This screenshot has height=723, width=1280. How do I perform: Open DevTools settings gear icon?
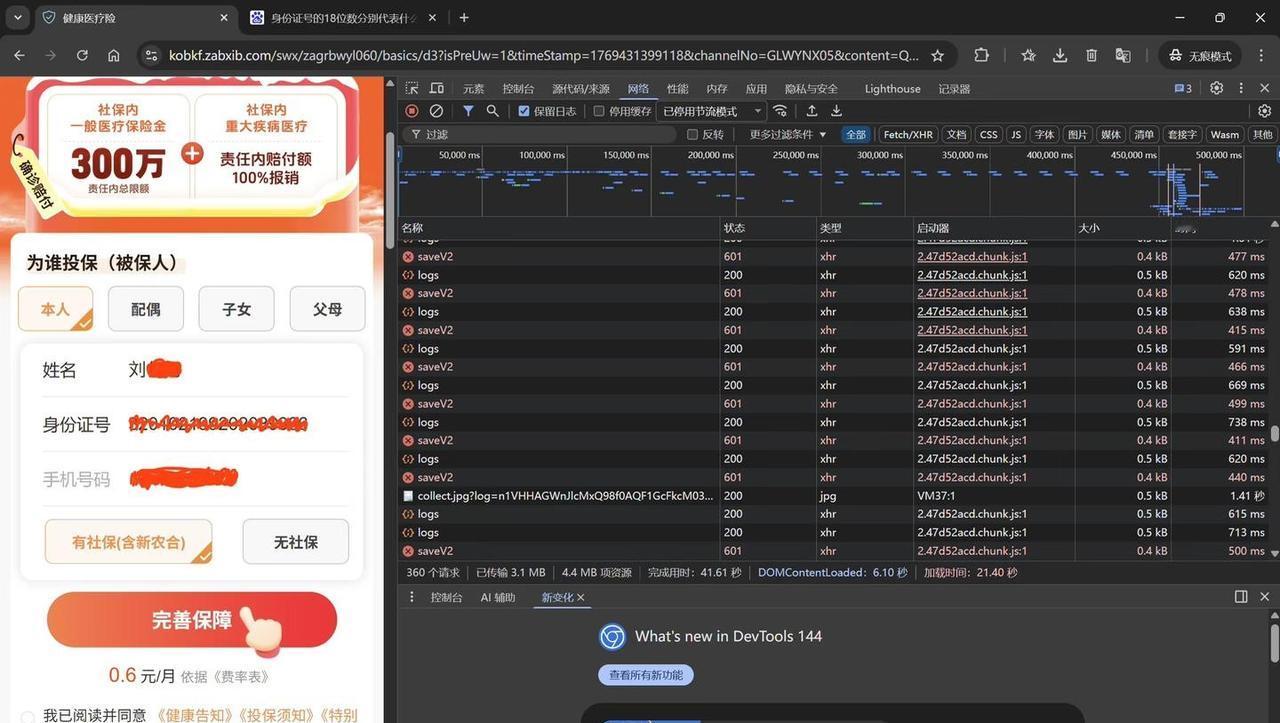tap(1216, 88)
